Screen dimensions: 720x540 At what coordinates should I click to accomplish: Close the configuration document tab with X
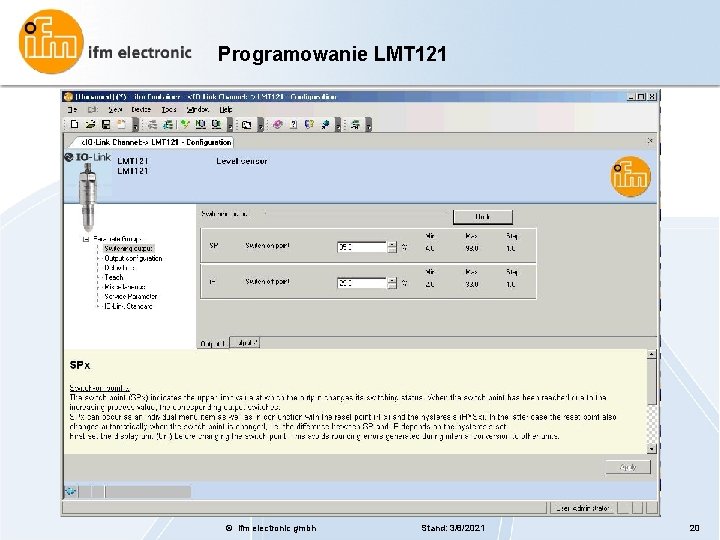coord(650,141)
